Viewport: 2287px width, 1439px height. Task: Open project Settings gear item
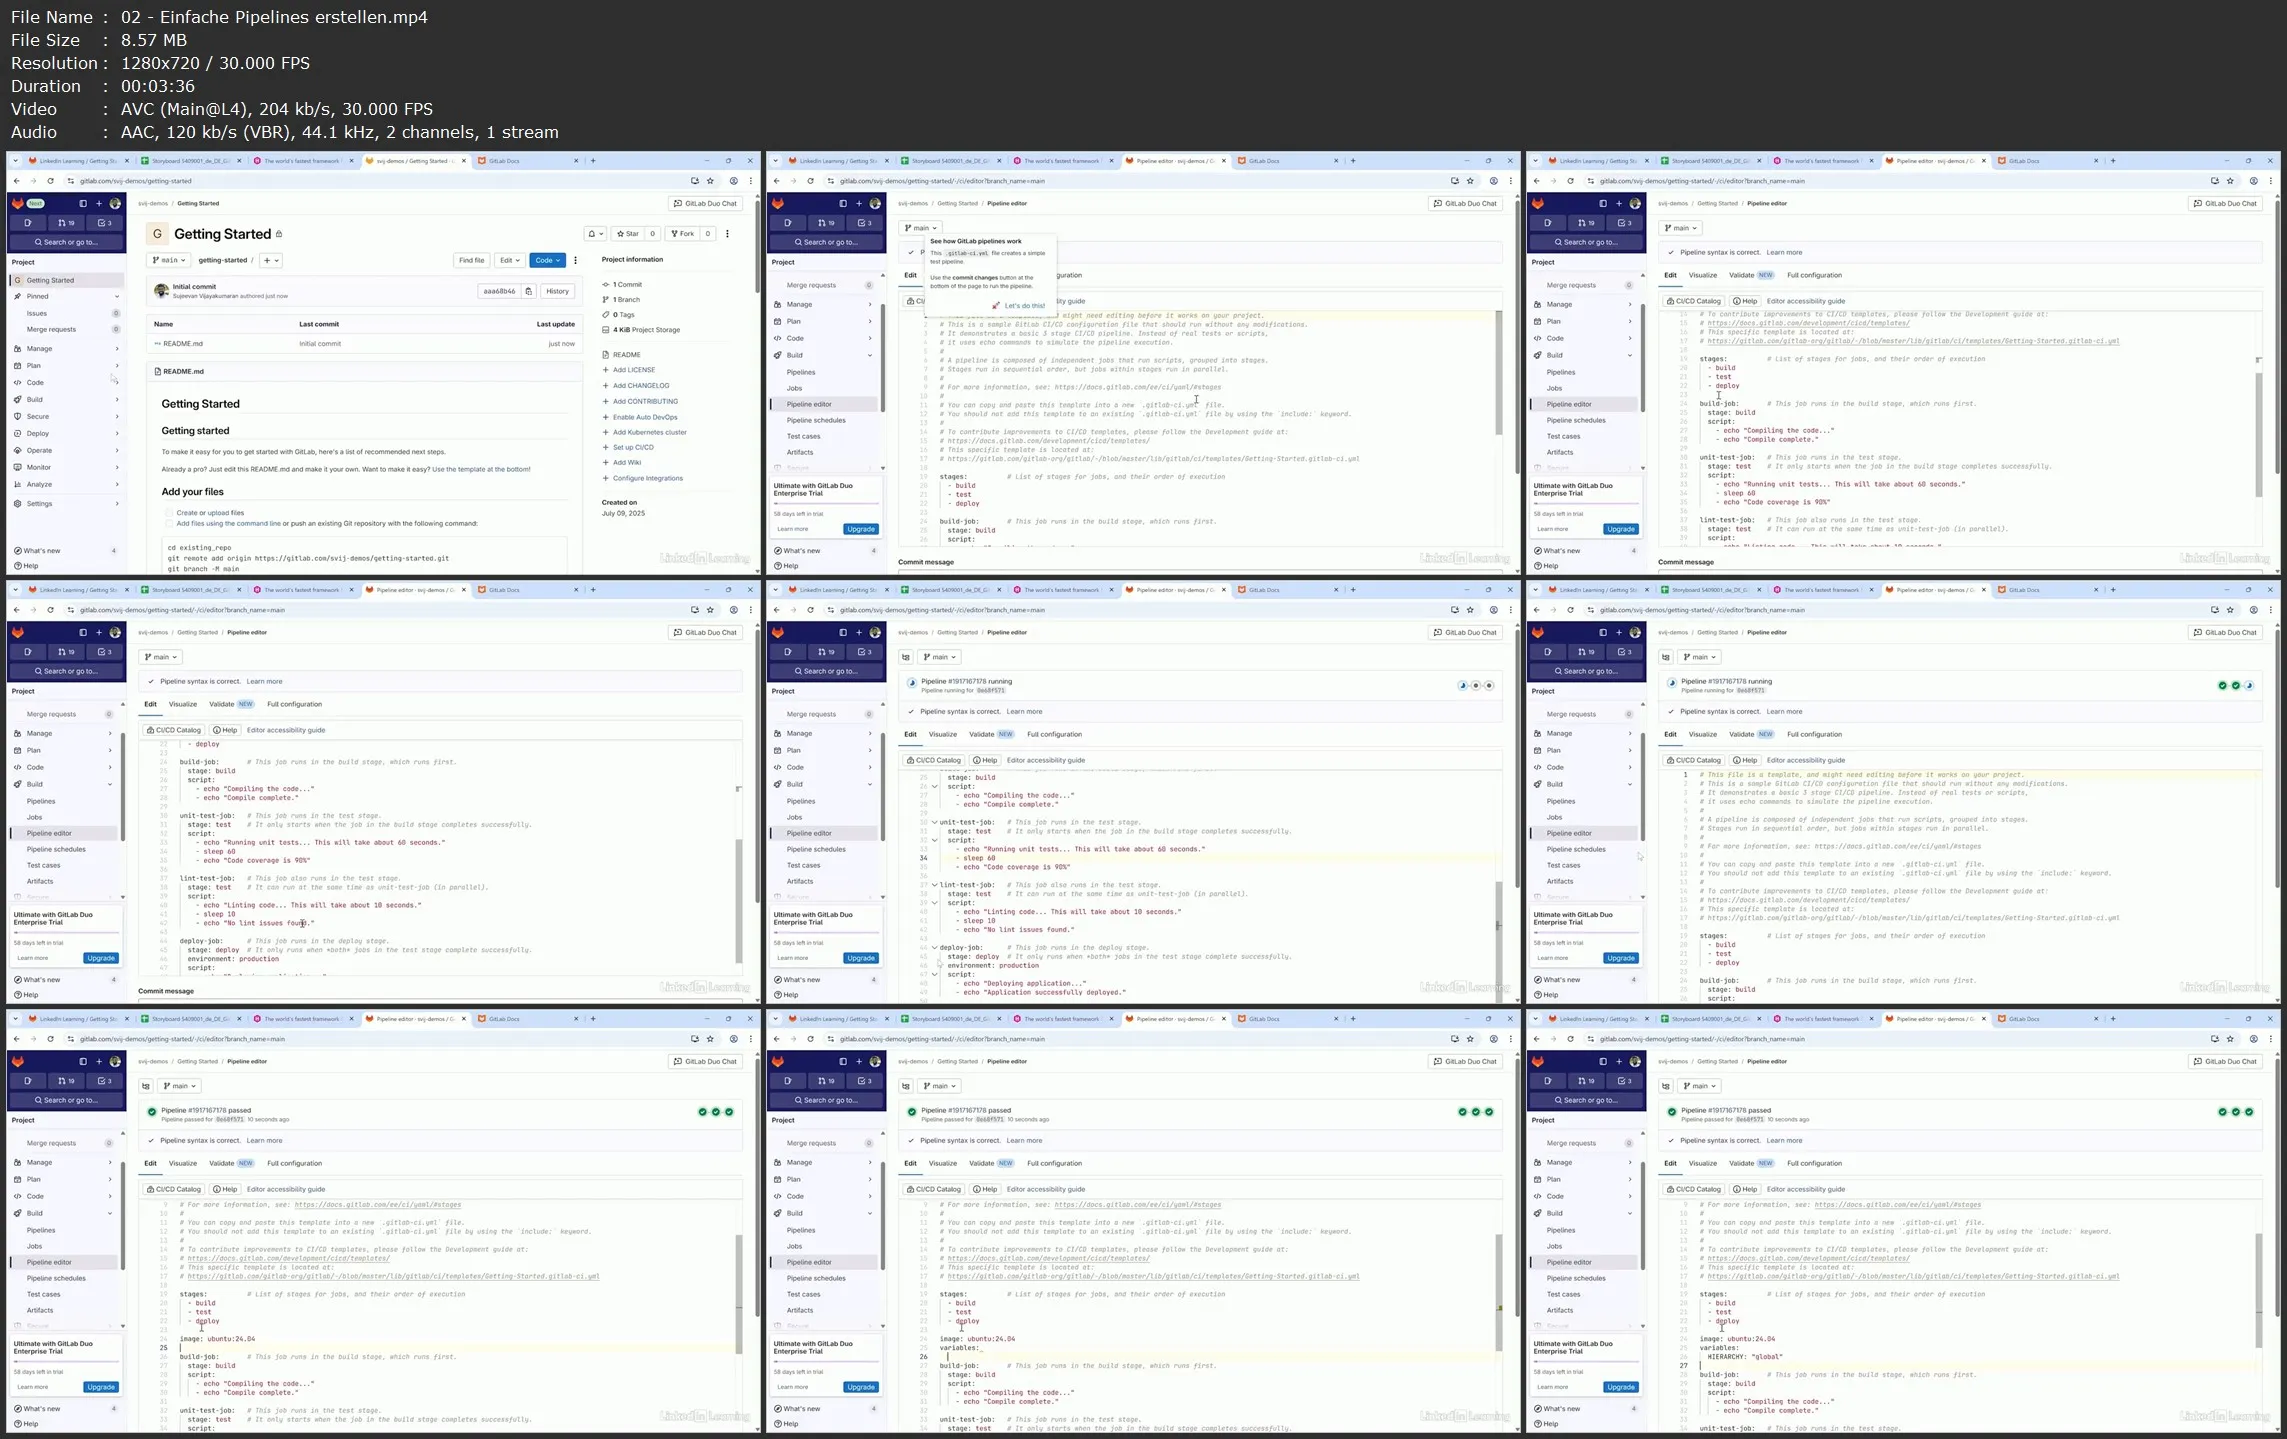point(39,503)
